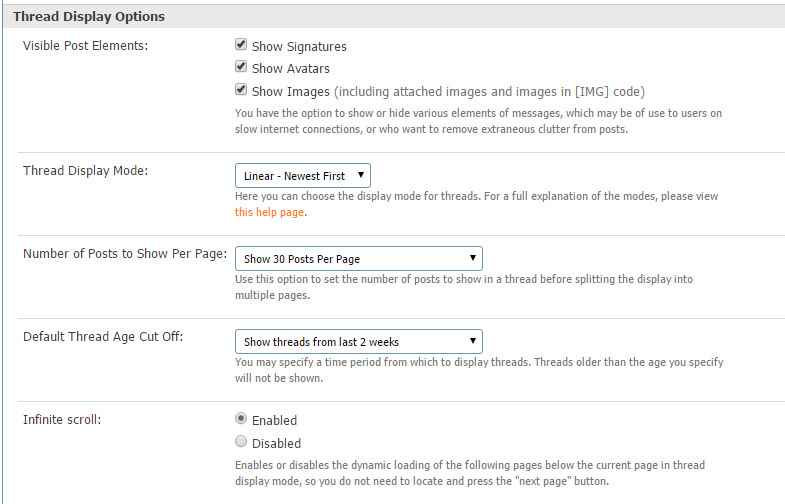Click the 'Show Images' label text
Screen dimensions: 785x504
pyautogui.click(x=291, y=92)
